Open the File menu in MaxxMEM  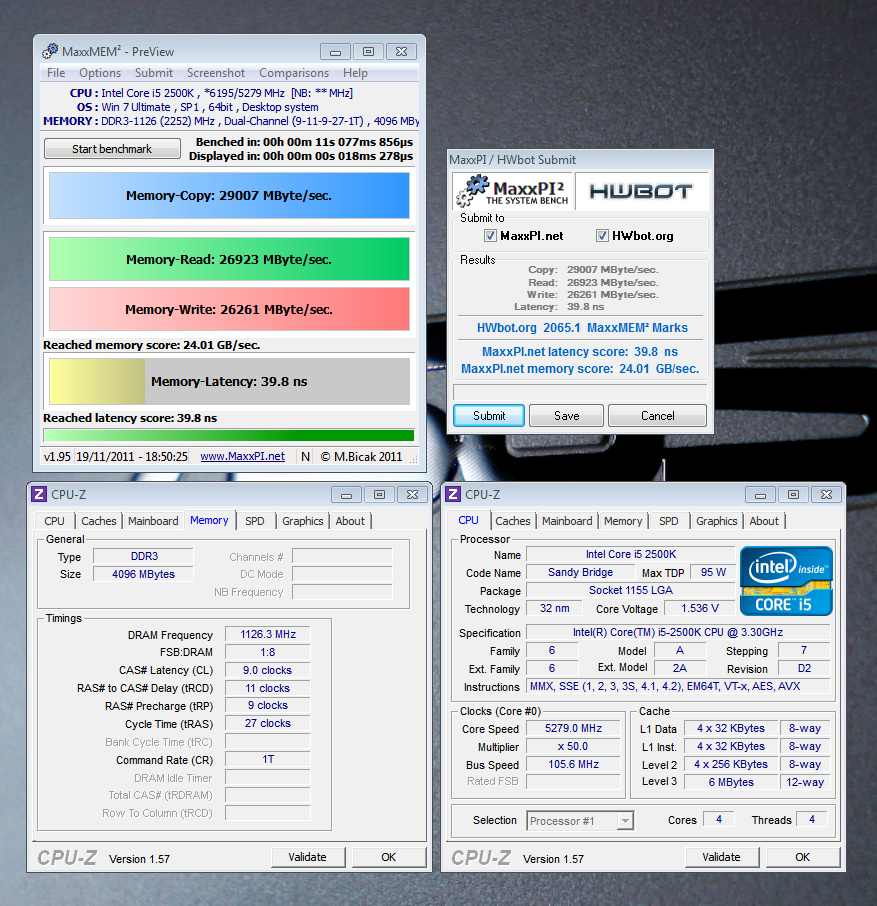[56, 73]
